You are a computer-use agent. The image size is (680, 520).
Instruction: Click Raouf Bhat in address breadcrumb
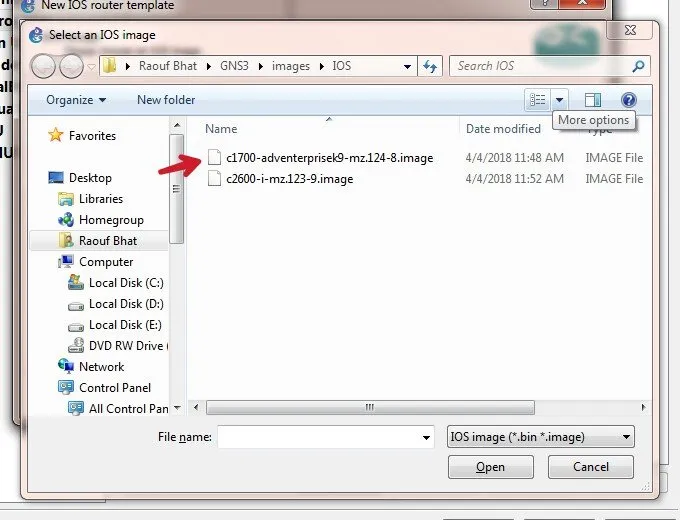tap(168, 66)
